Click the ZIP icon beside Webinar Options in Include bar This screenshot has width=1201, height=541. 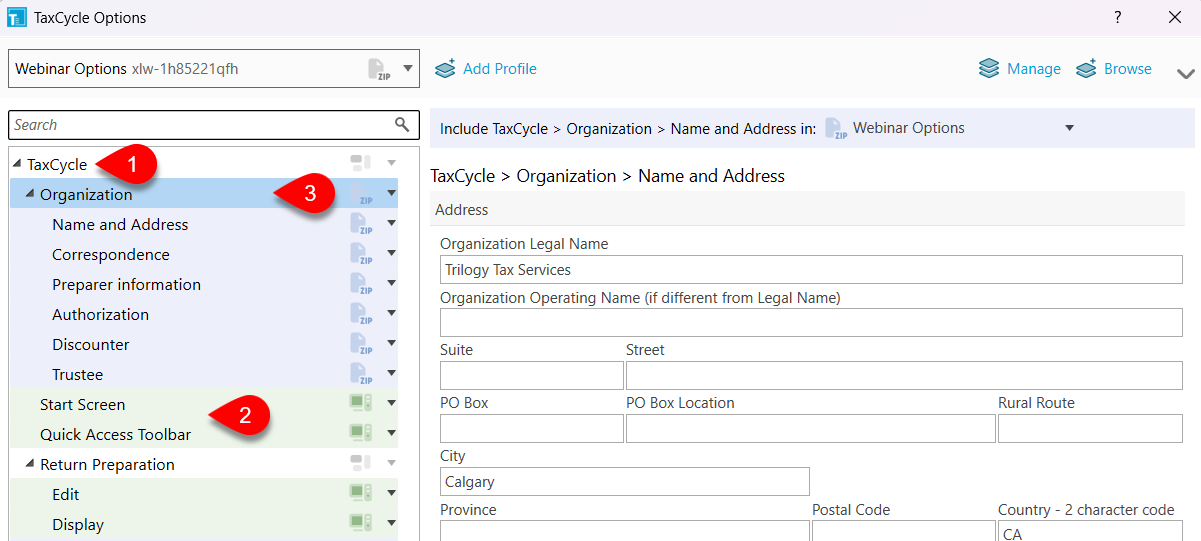pos(836,128)
